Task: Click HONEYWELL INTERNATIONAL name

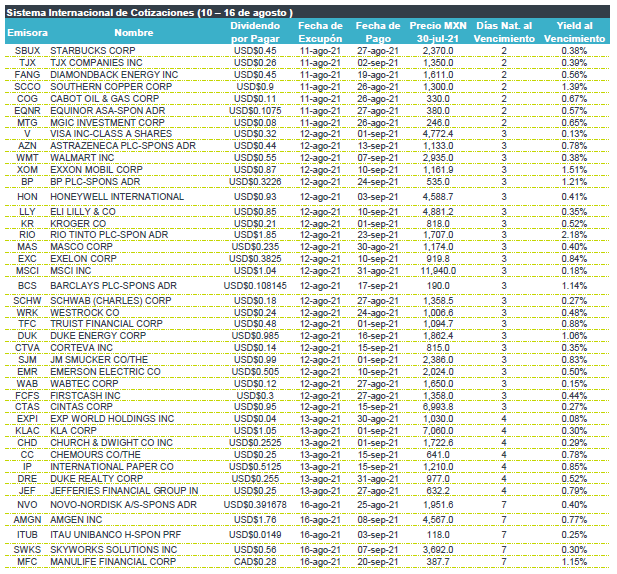Action: coord(117,197)
